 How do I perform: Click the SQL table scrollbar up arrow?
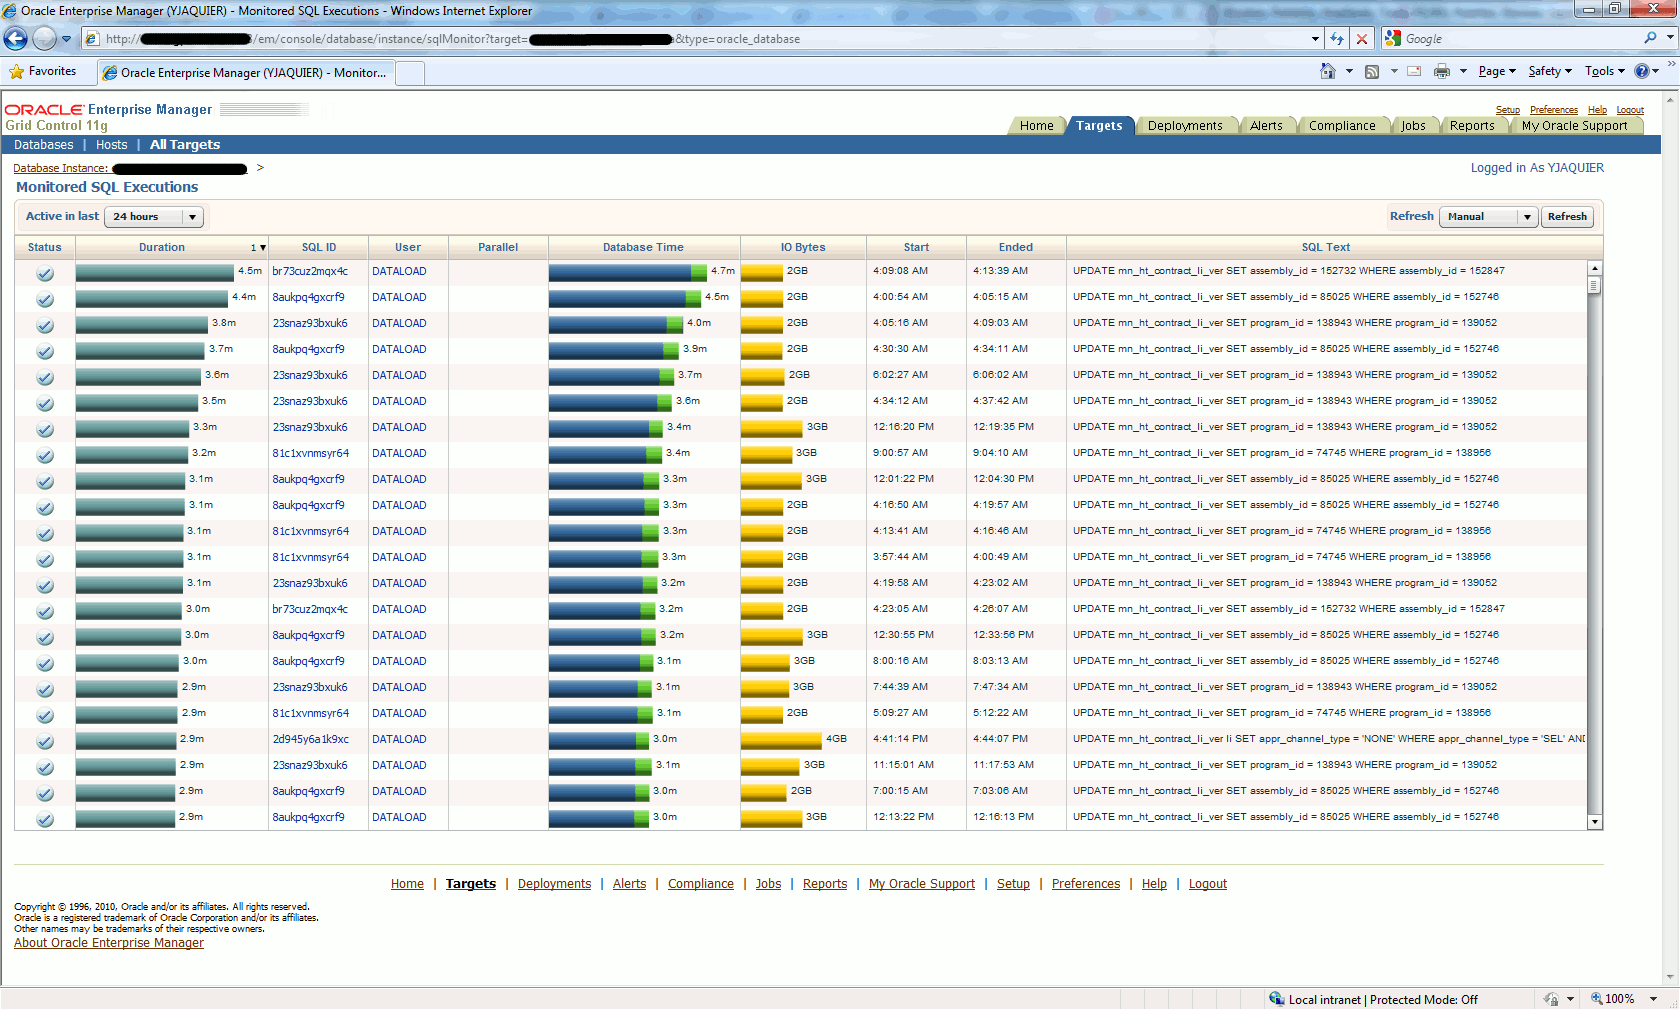click(x=1595, y=268)
